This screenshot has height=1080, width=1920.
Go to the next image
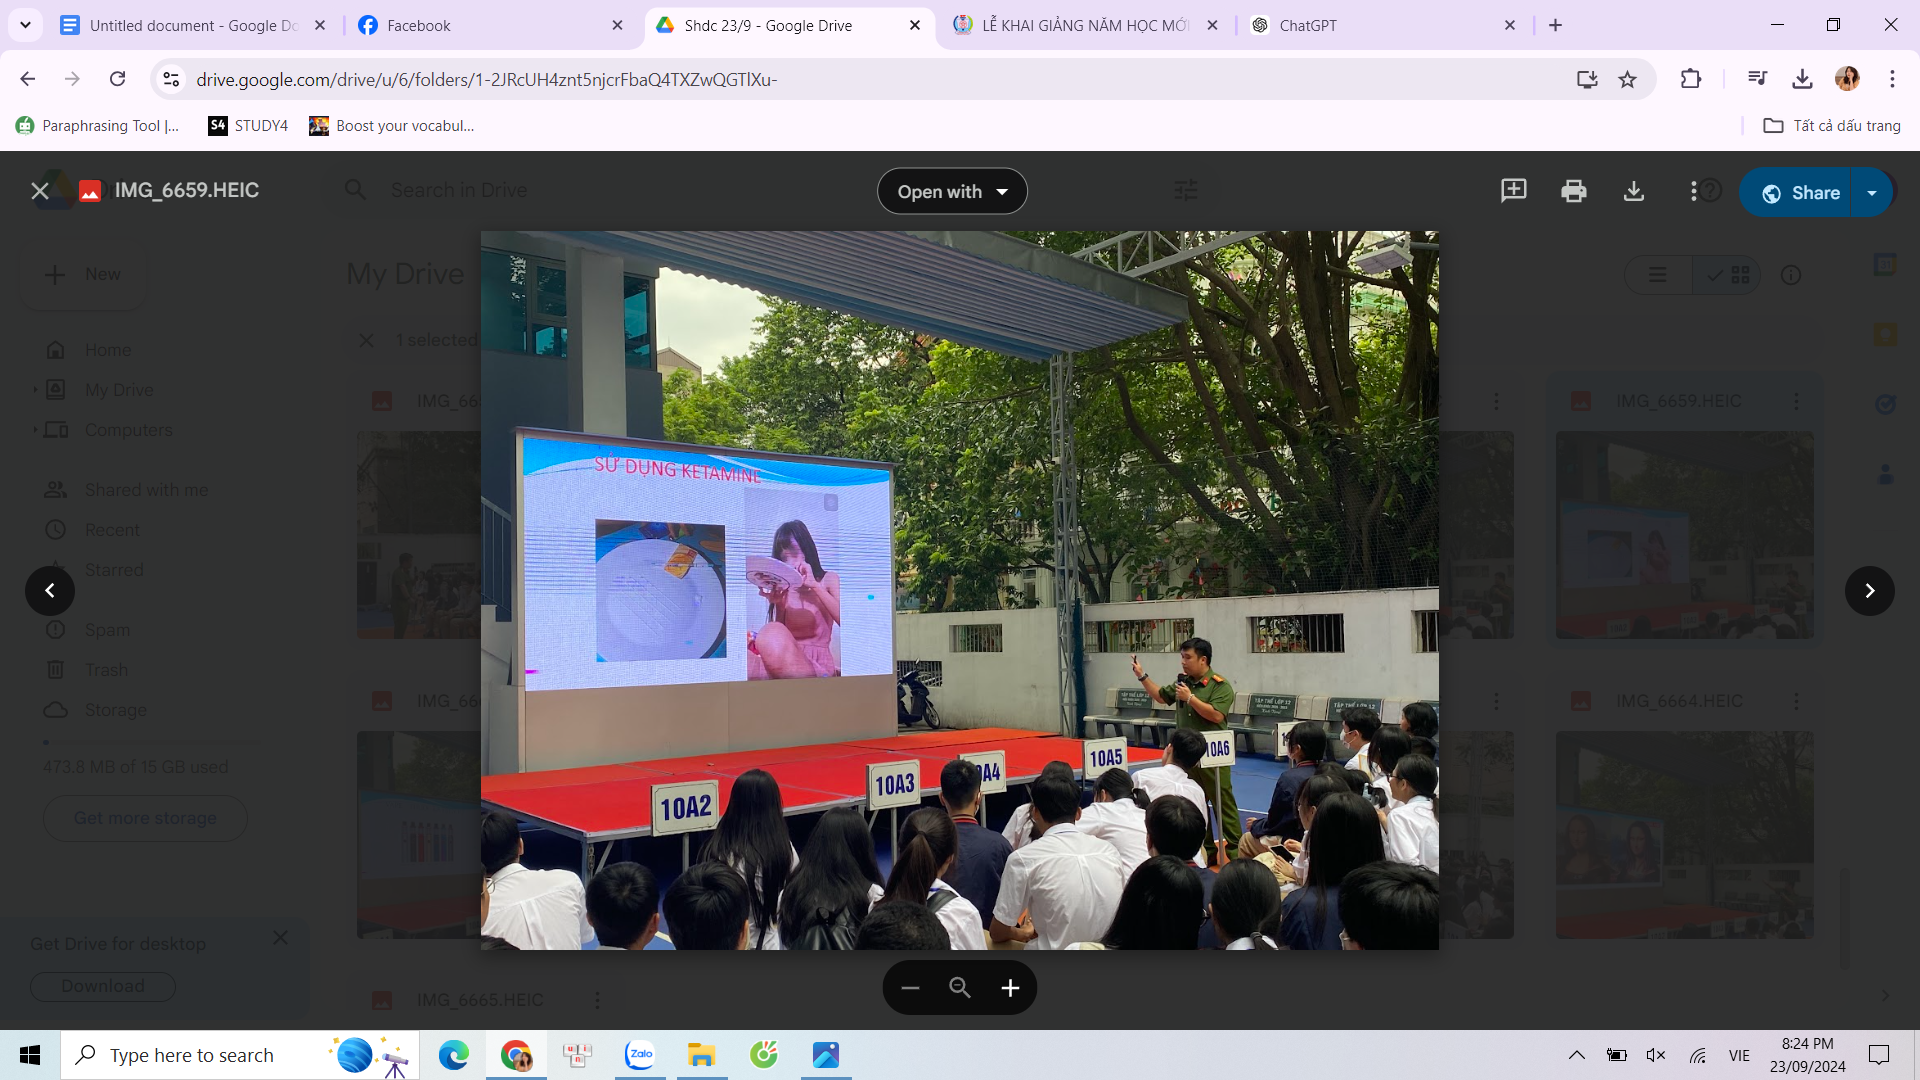point(1869,591)
